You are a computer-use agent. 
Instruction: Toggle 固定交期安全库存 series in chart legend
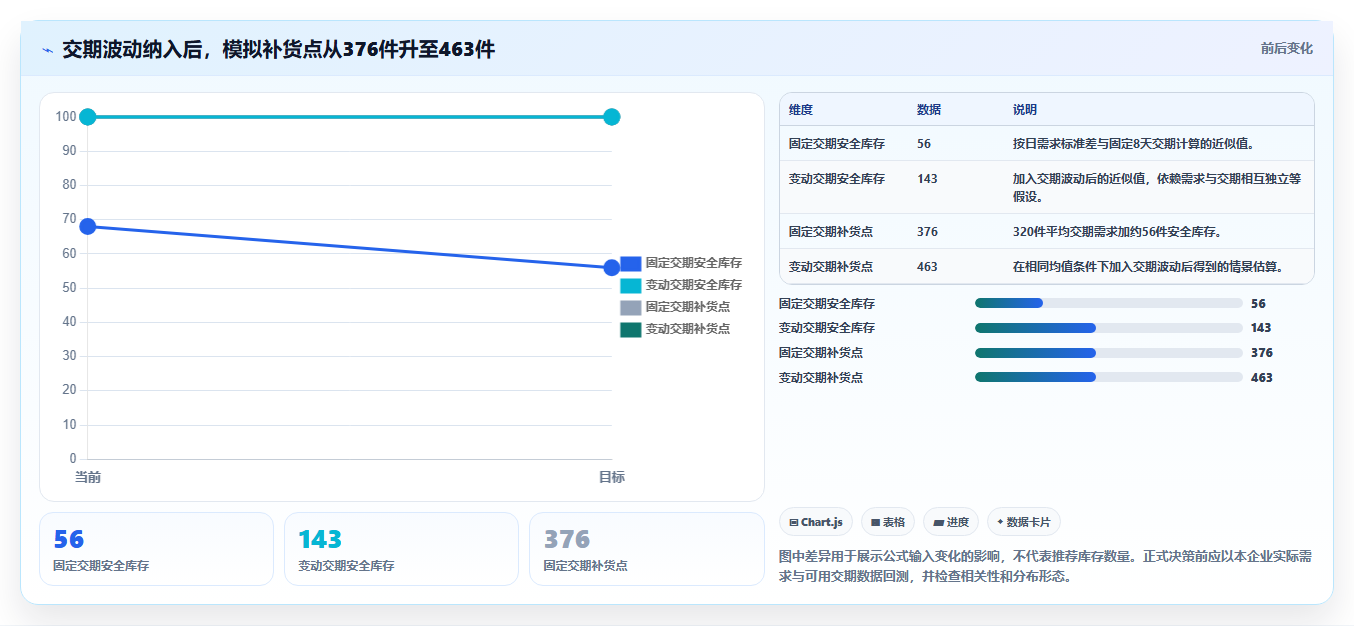click(x=680, y=263)
